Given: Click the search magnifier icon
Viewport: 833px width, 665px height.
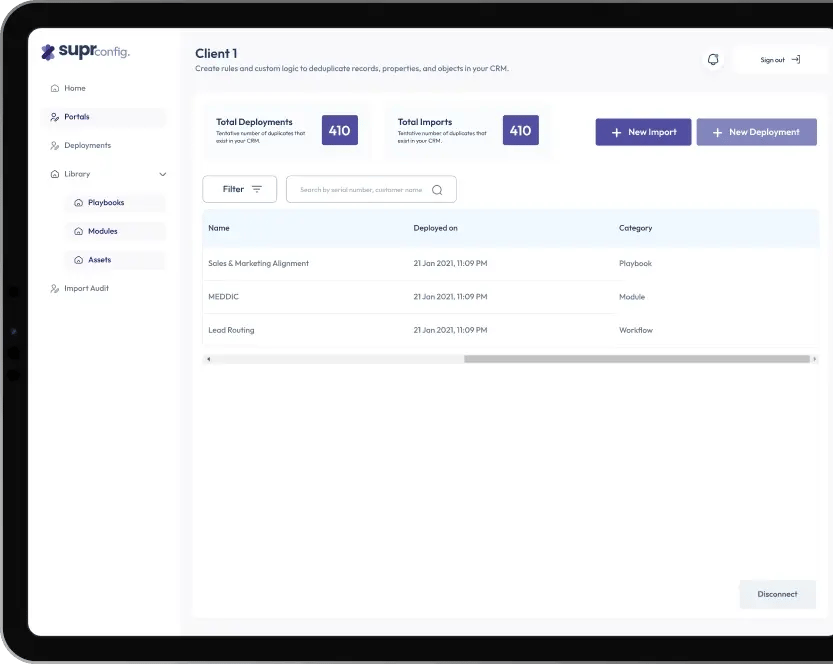Looking at the screenshot, I should [437, 190].
